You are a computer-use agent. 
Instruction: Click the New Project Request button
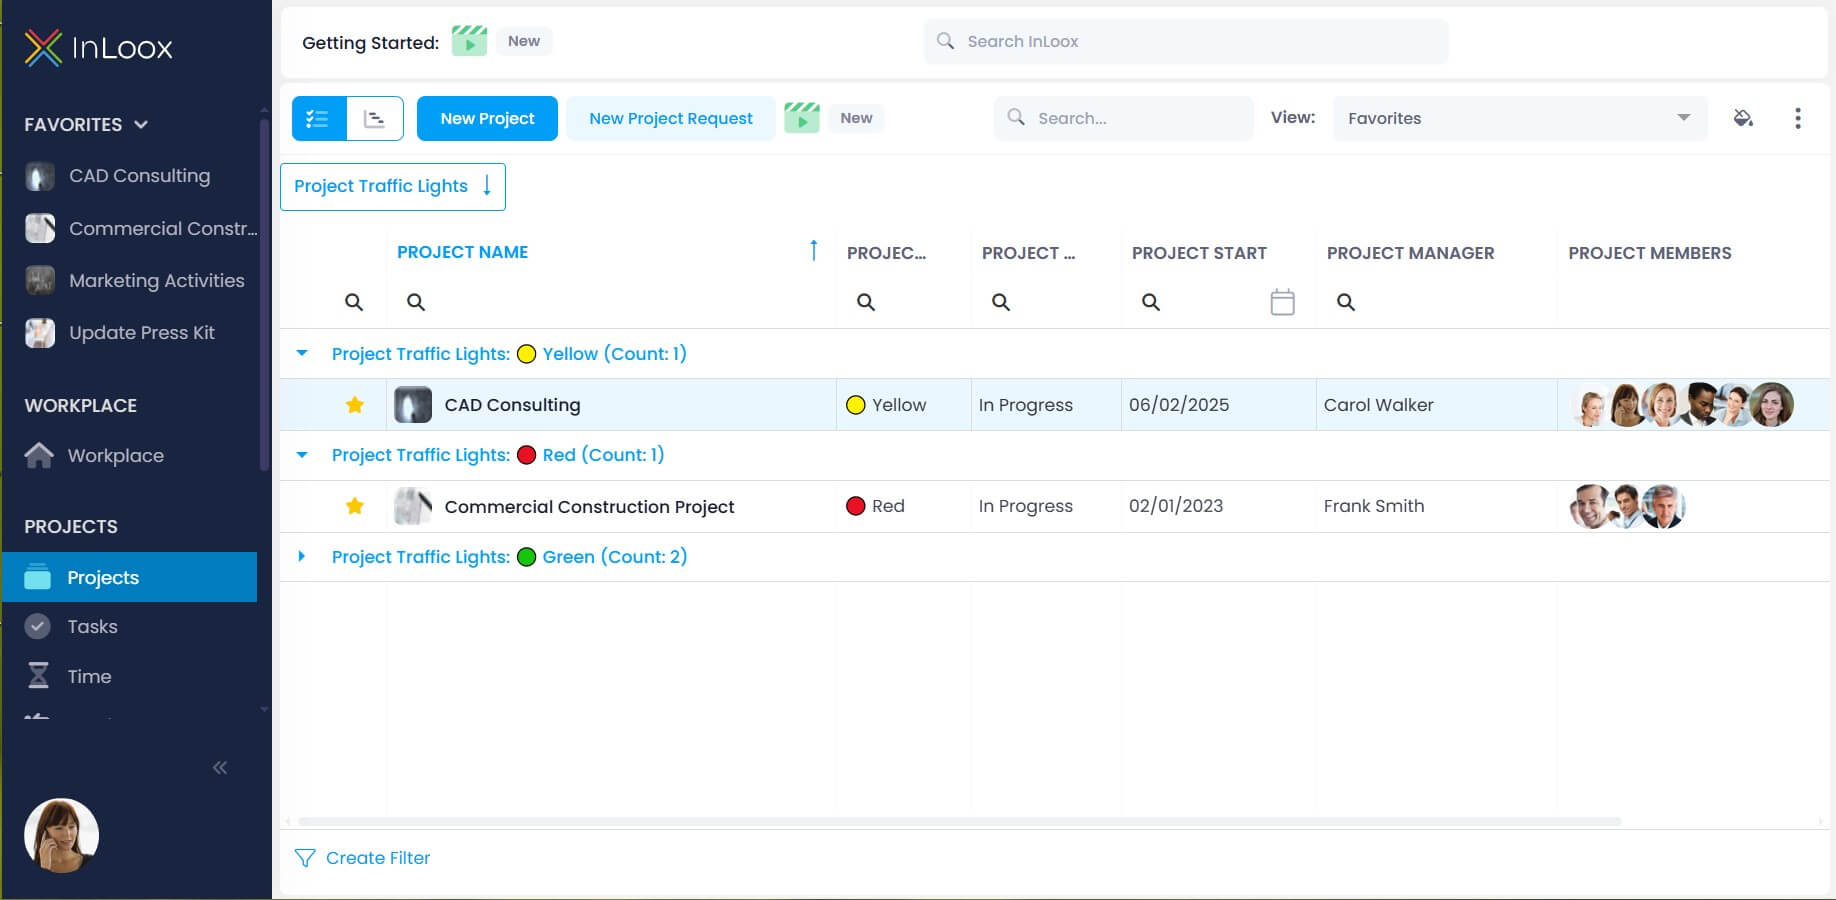click(x=671, y=118)
